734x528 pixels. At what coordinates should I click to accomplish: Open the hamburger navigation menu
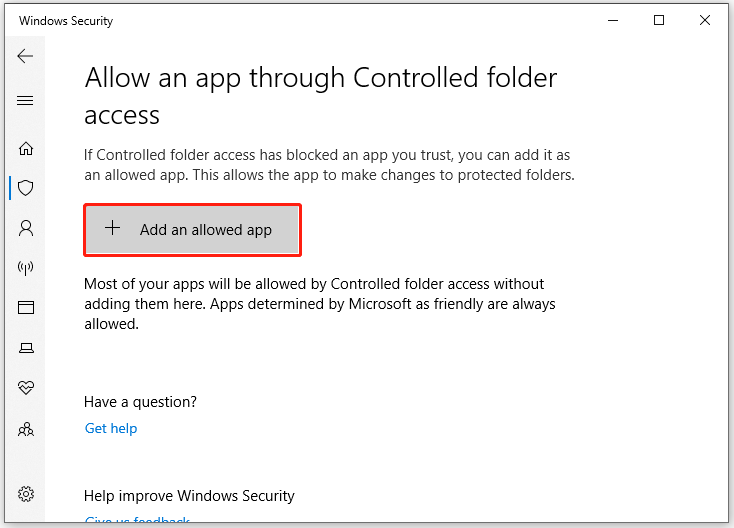(x=25, y=100)
